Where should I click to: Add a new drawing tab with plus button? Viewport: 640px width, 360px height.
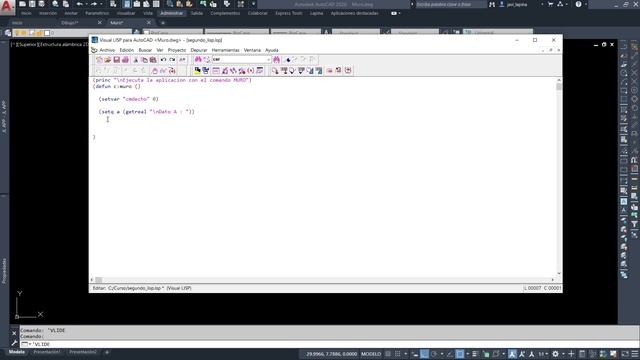(x=163, y=23)
